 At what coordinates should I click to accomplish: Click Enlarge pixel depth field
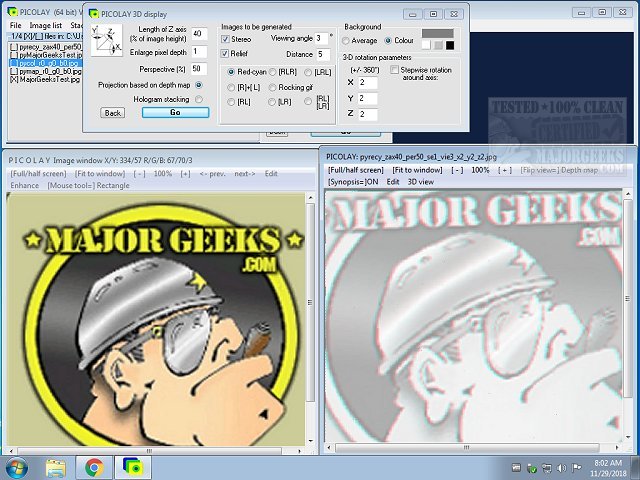coord(199,52)
